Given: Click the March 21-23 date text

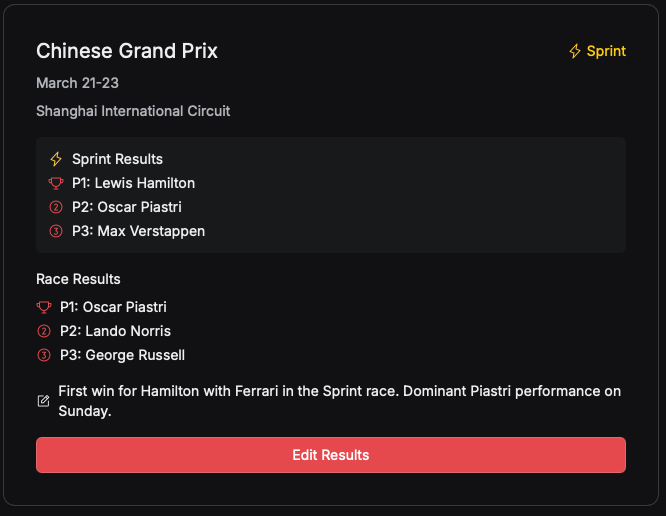Looking at the screenshot, I should pyautogui.click(x=77, y=83).
